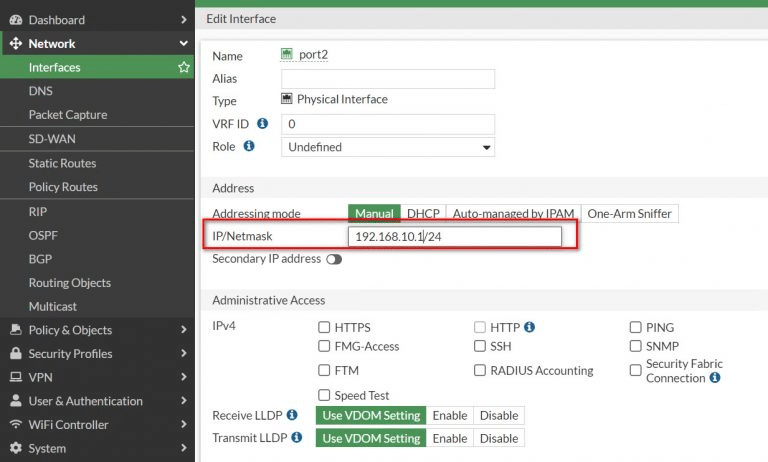Enable RADIUS Accounting checkbox
Viewport: 768px width, 462px height.
480,370
